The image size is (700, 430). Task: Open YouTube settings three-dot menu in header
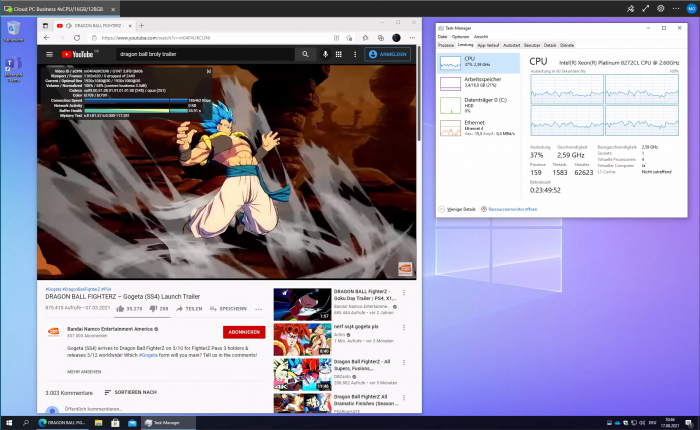(355, 54)
